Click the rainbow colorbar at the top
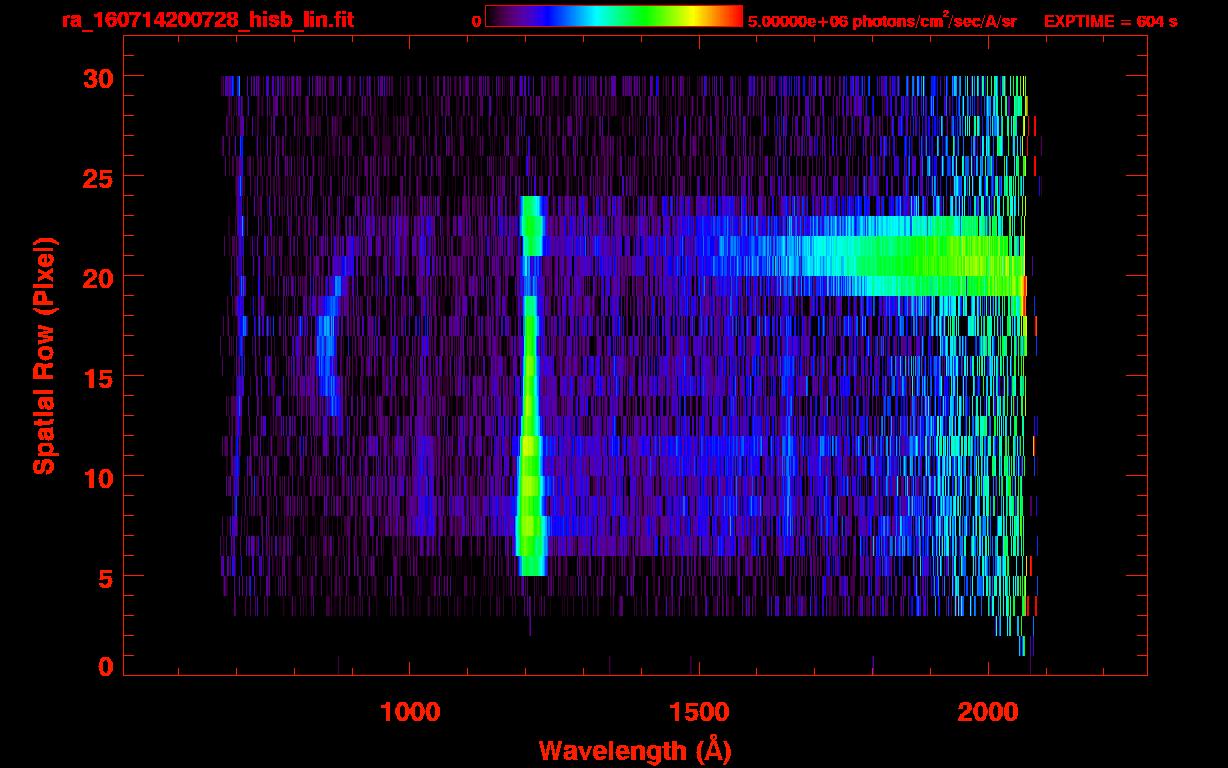 click(613, 16)
